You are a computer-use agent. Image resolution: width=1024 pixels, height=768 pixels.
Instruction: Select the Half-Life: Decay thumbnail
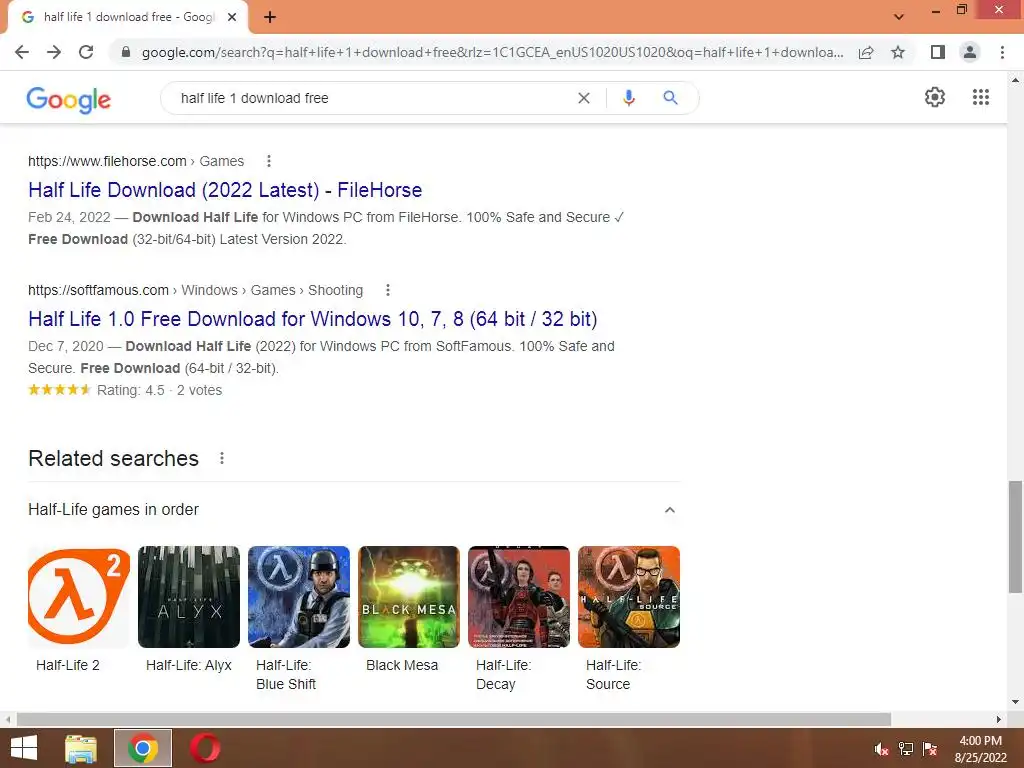[x=519, y=597]
